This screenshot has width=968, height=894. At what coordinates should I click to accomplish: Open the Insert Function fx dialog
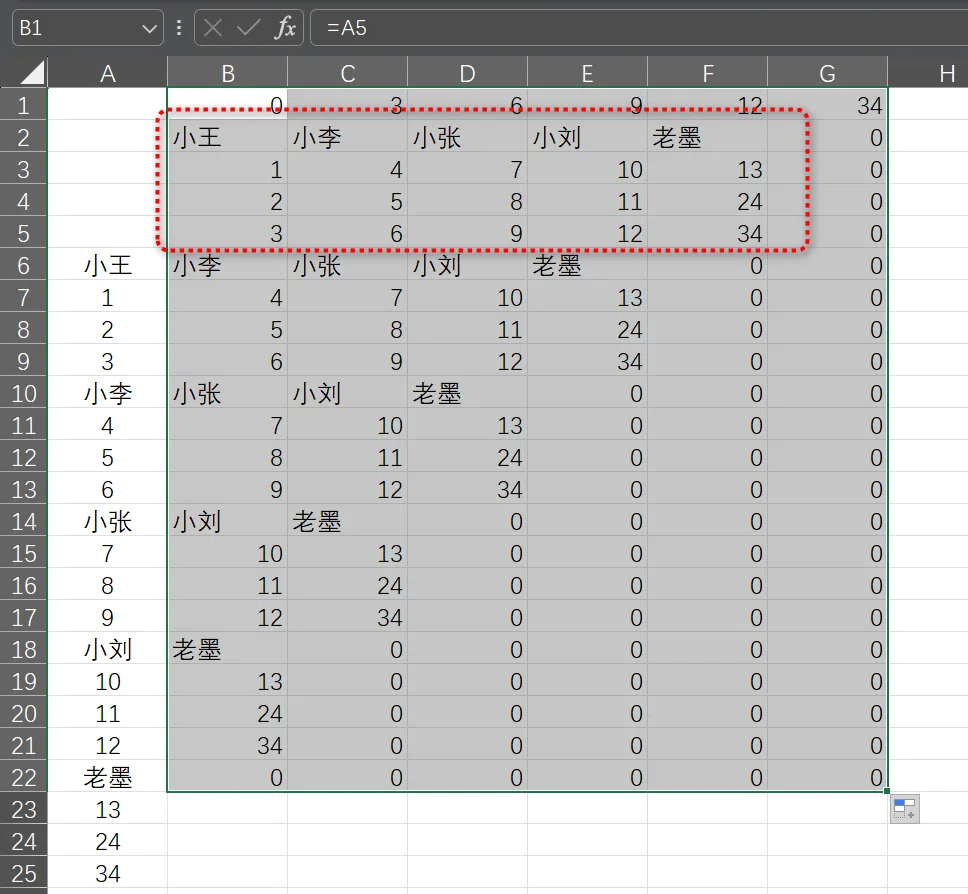pyautogui.click(x=285, y=28)
